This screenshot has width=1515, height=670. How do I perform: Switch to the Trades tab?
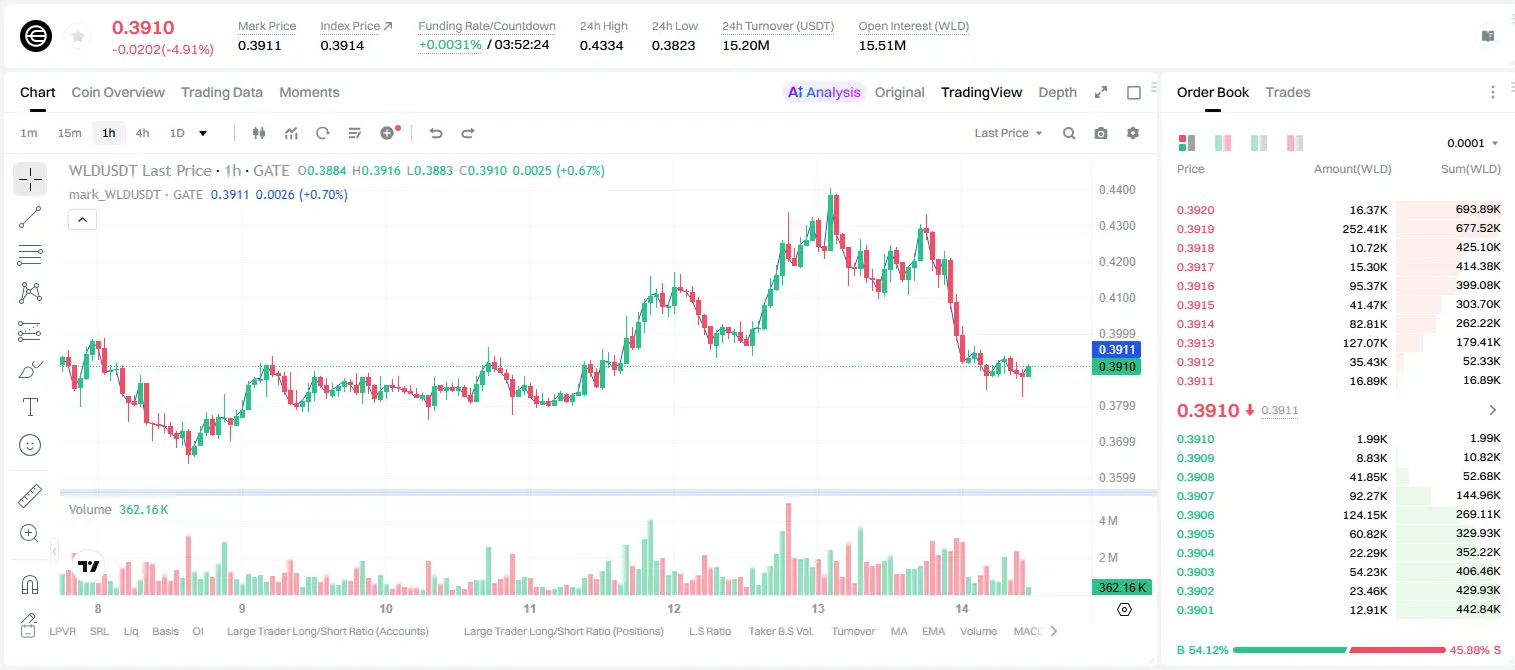pyautogui.click(x=1288, y=92)
